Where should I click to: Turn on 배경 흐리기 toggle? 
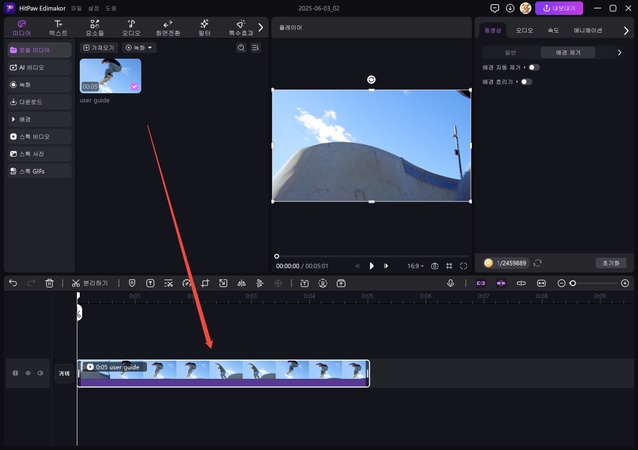(526, 82)
